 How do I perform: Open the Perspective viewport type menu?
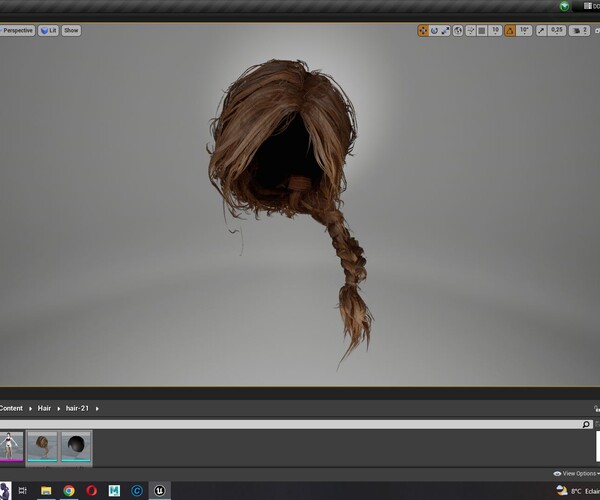click(x=16, y=31)
